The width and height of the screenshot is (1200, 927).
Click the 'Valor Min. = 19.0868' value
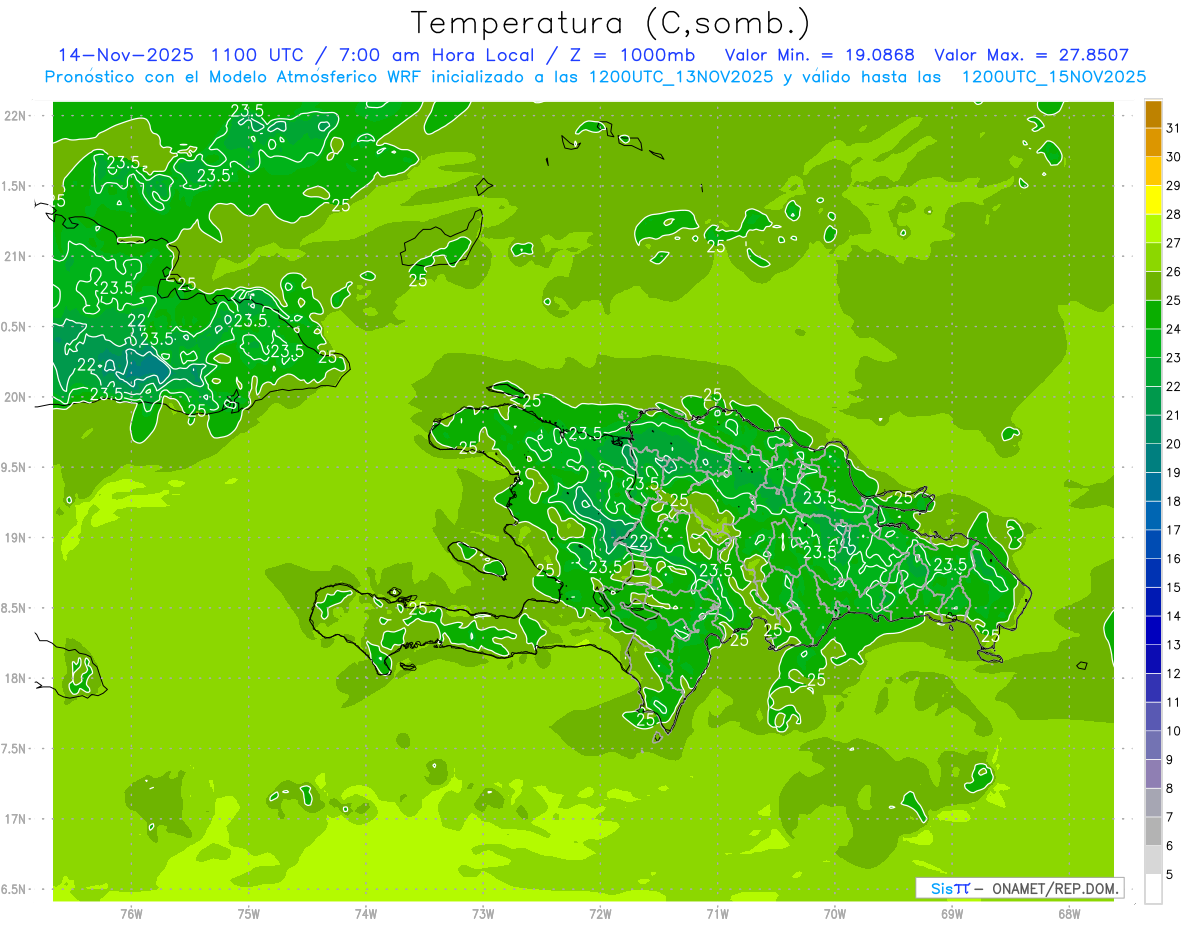coord(820,55)
